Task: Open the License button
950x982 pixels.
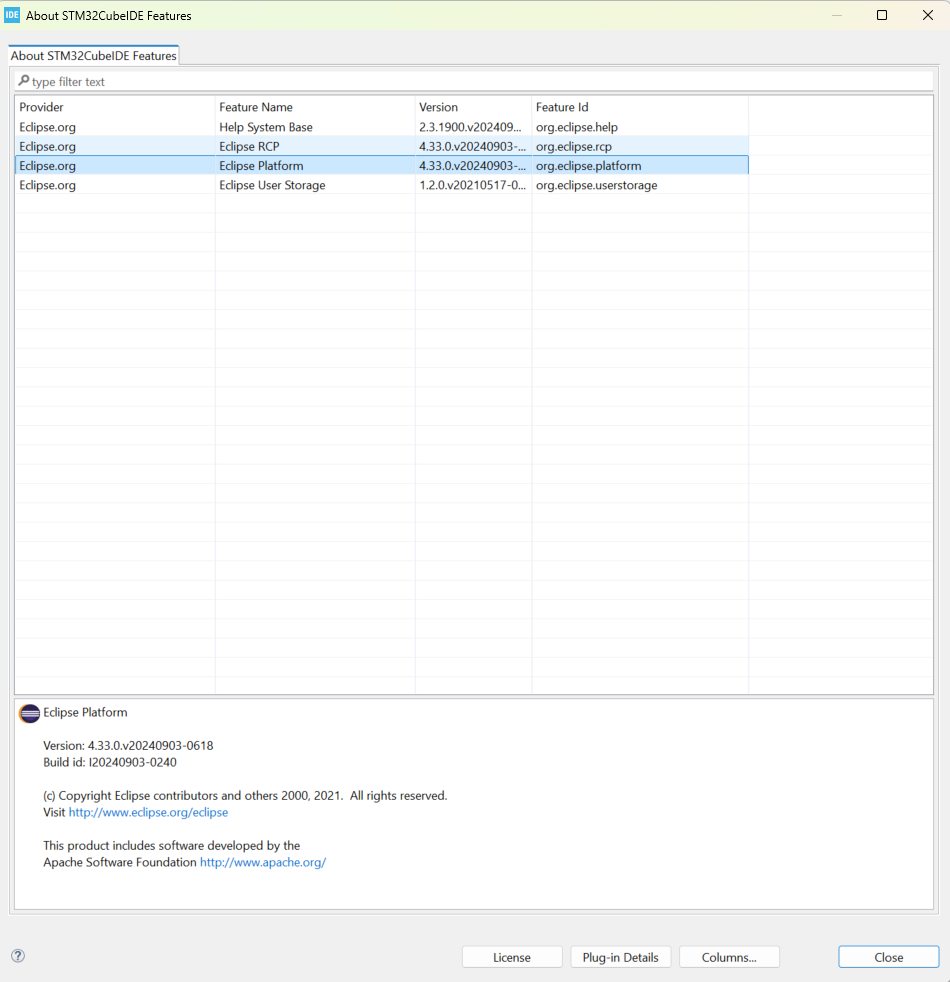Action: 512,957
